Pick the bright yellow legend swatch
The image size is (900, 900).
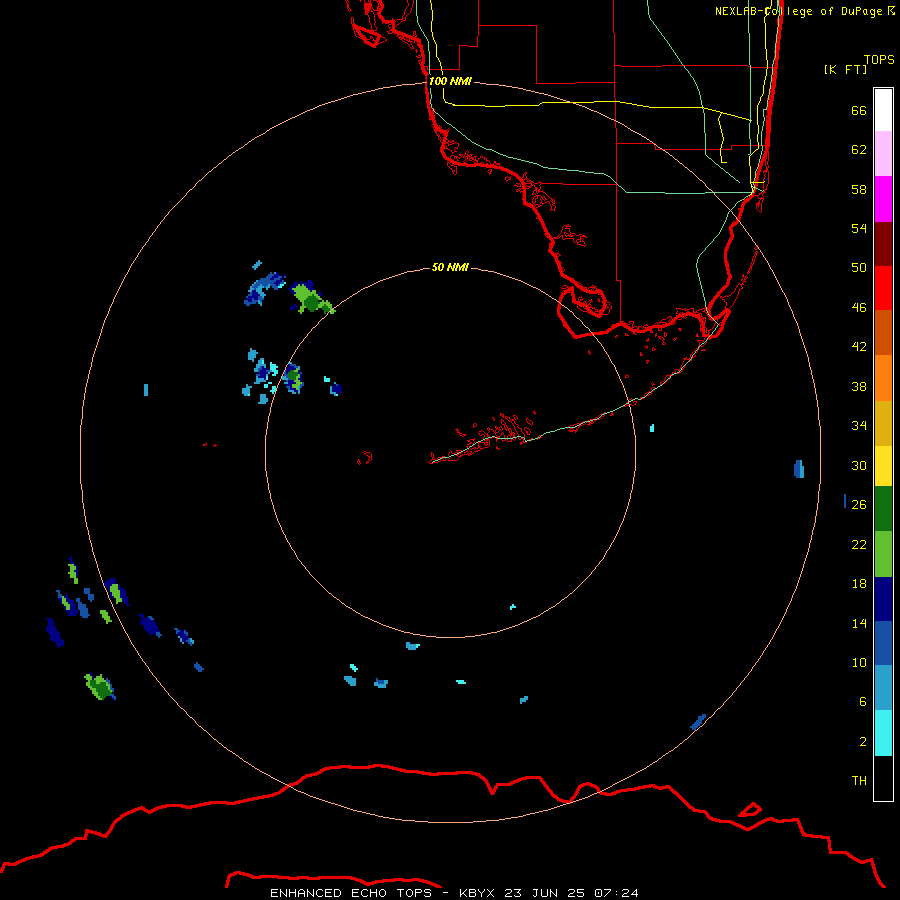883,466
